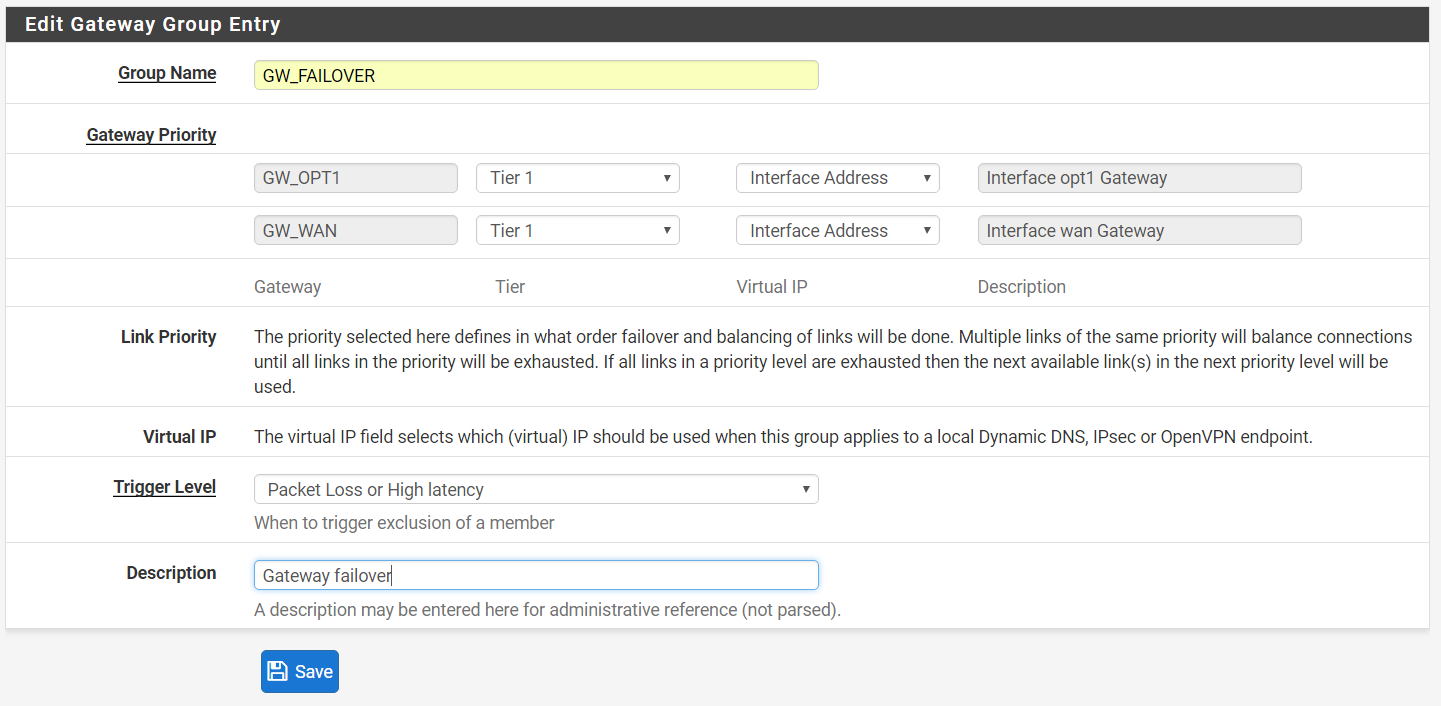Open the Trigger Level dropdown
Screen dimensions: 1441x706
point(536,489)
